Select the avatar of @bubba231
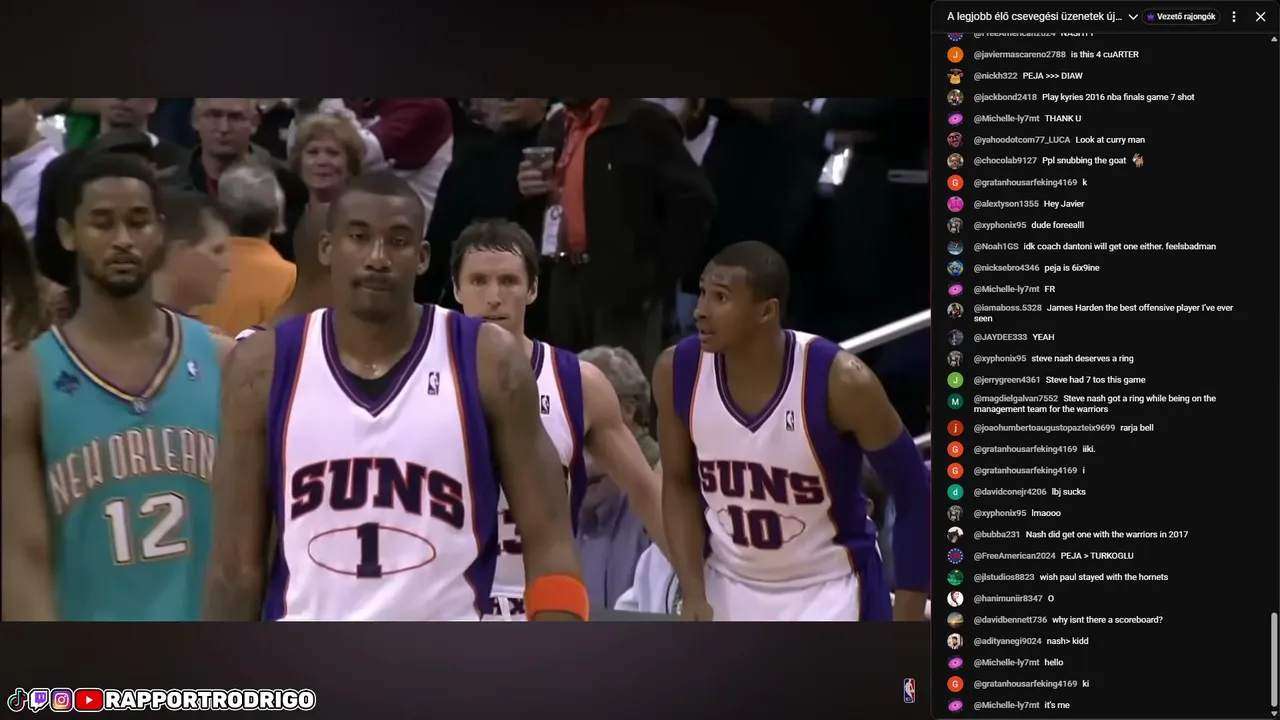 coord(955,535)
